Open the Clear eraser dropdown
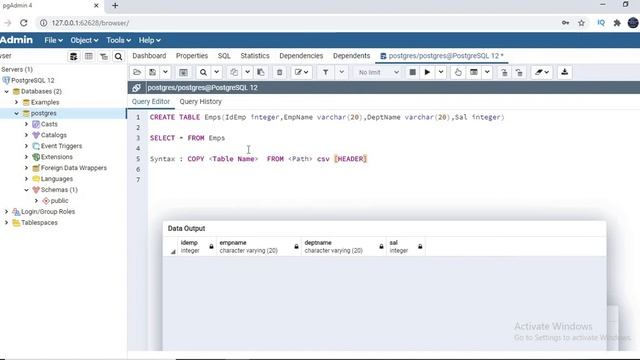The height and width of the screenshot is (360, 640). click(542, 72)
